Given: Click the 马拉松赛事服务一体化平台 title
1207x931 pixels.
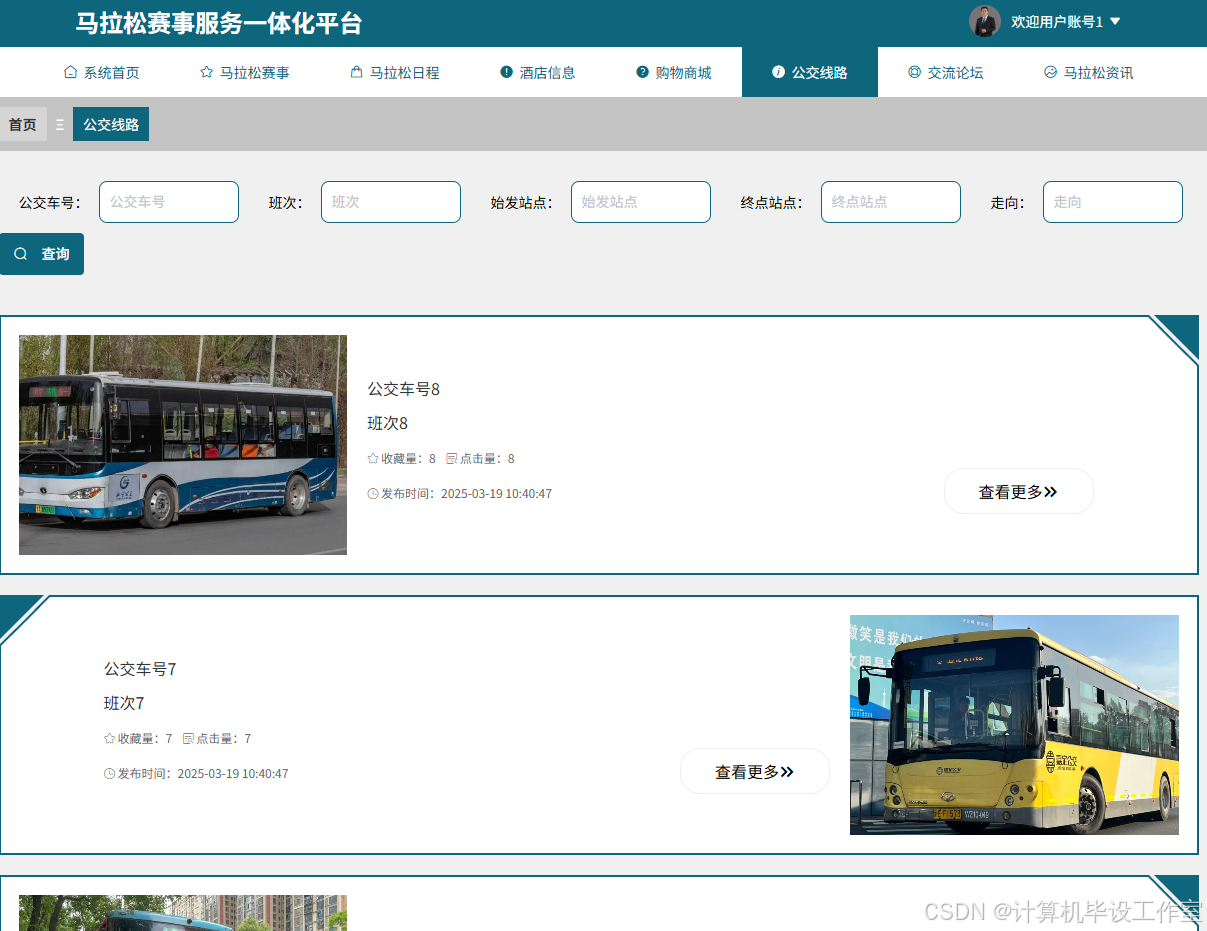Looking at the screenshot, I should pos(219,23).
